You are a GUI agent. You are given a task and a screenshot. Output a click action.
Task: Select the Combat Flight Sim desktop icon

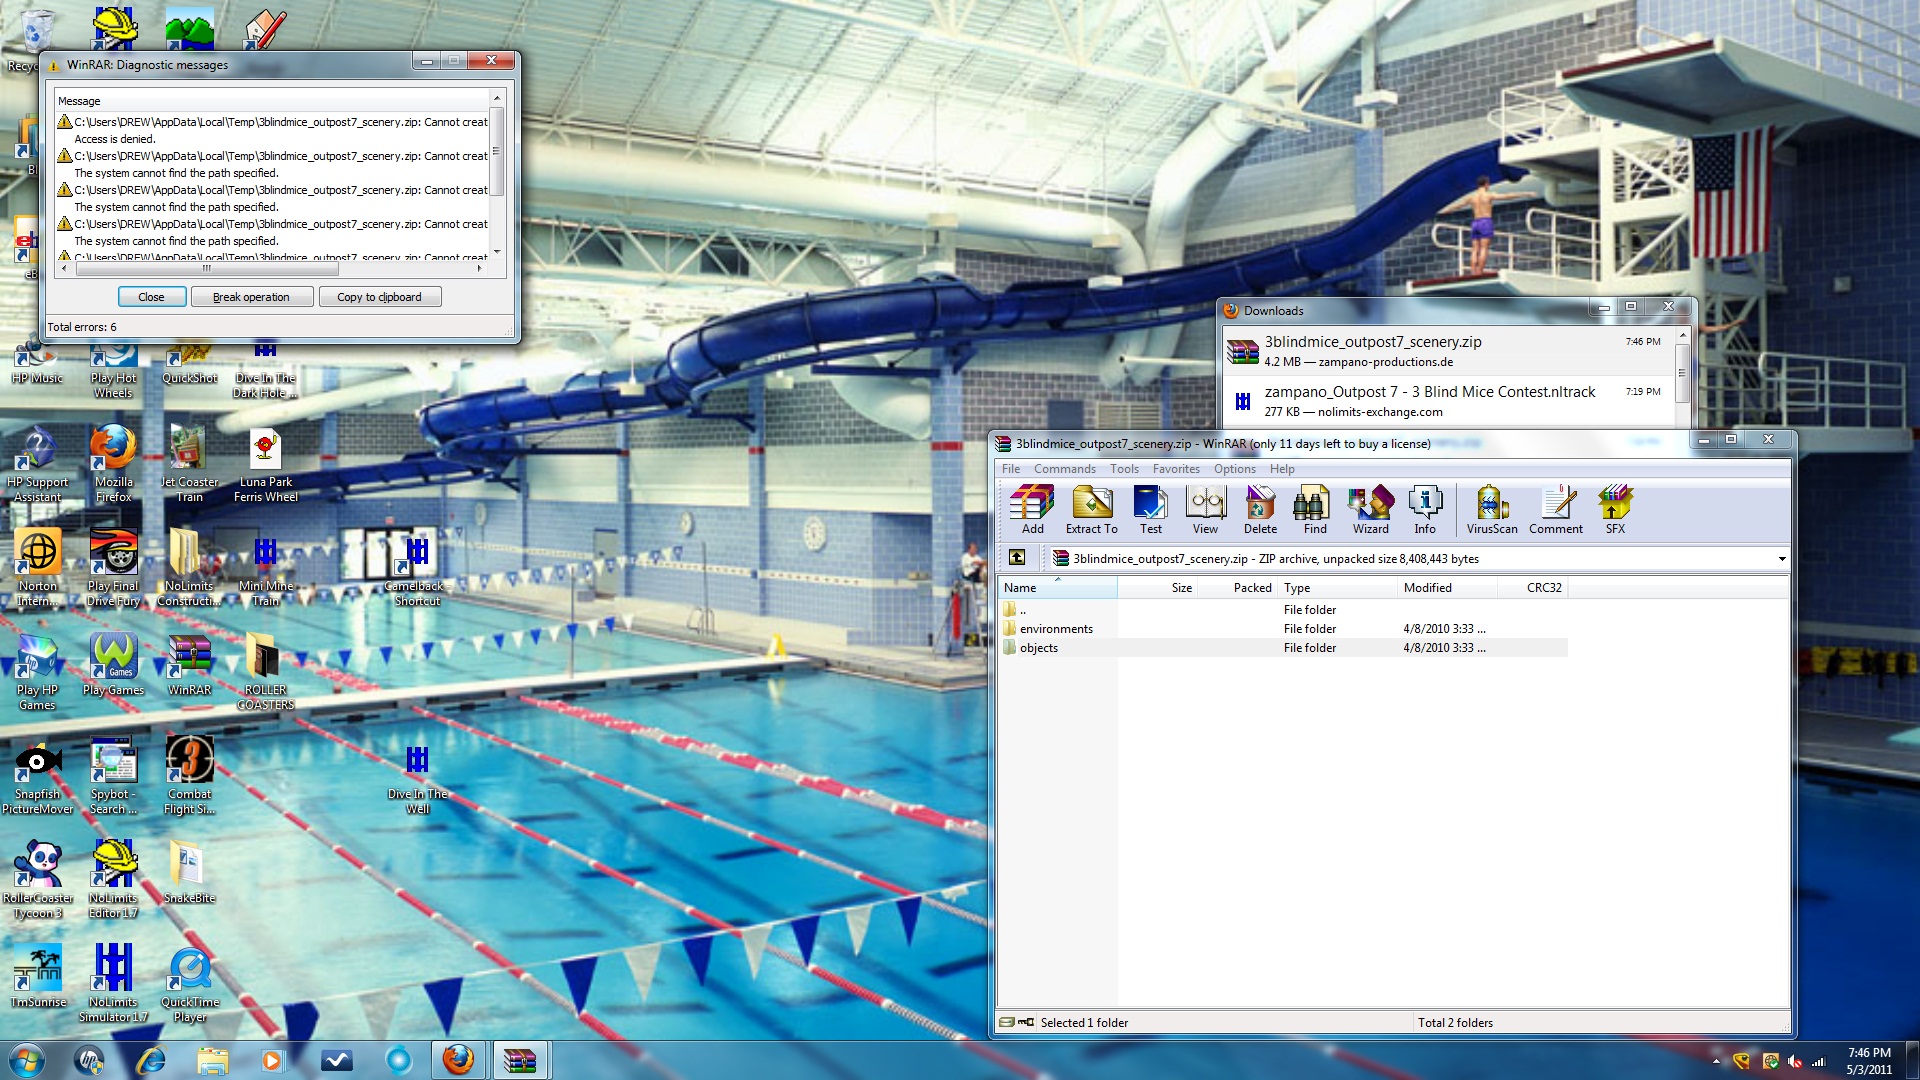(x=189, y=775)
